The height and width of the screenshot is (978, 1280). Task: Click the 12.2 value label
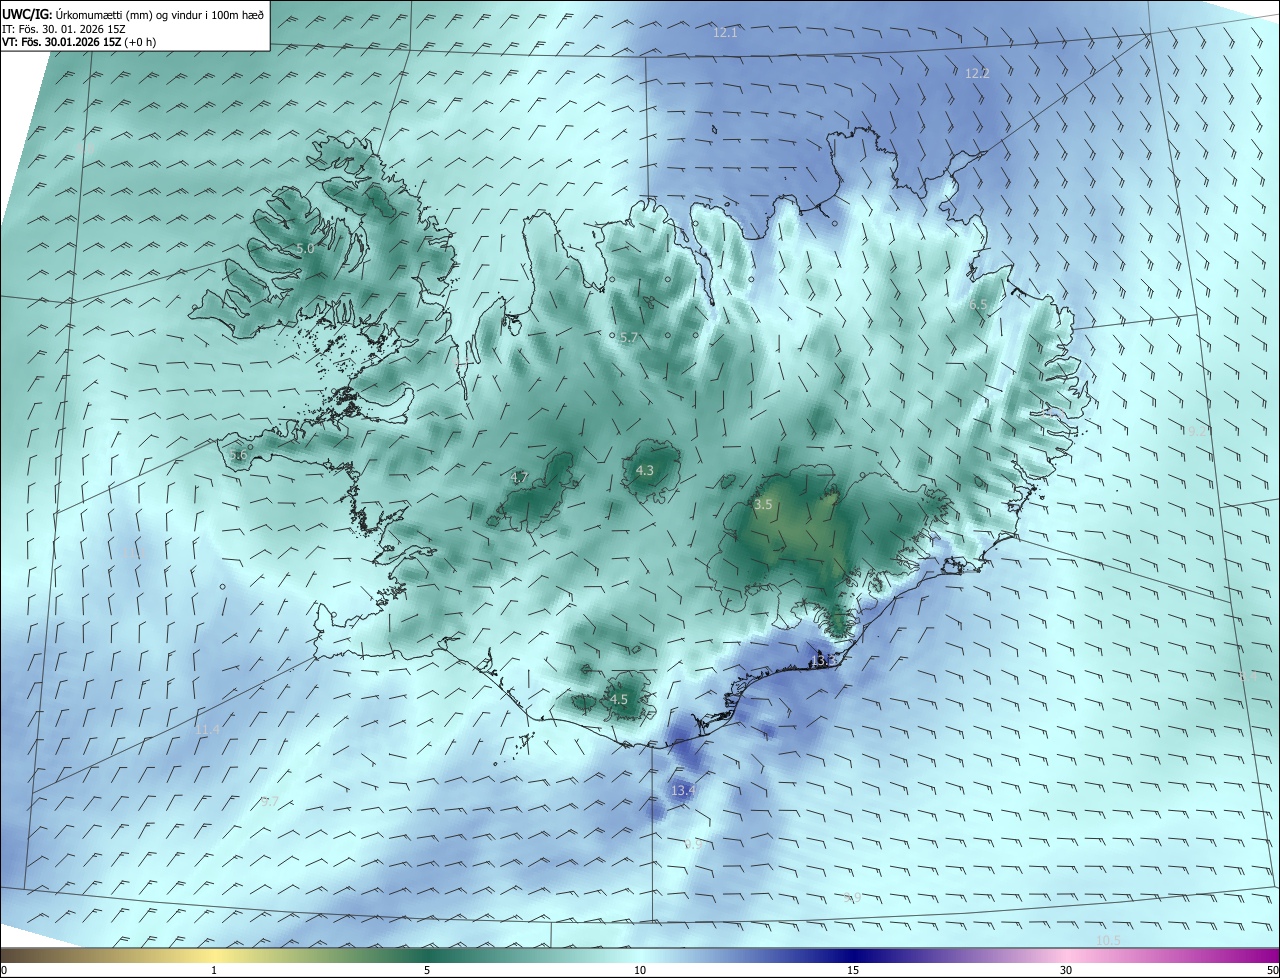[977, 73]
